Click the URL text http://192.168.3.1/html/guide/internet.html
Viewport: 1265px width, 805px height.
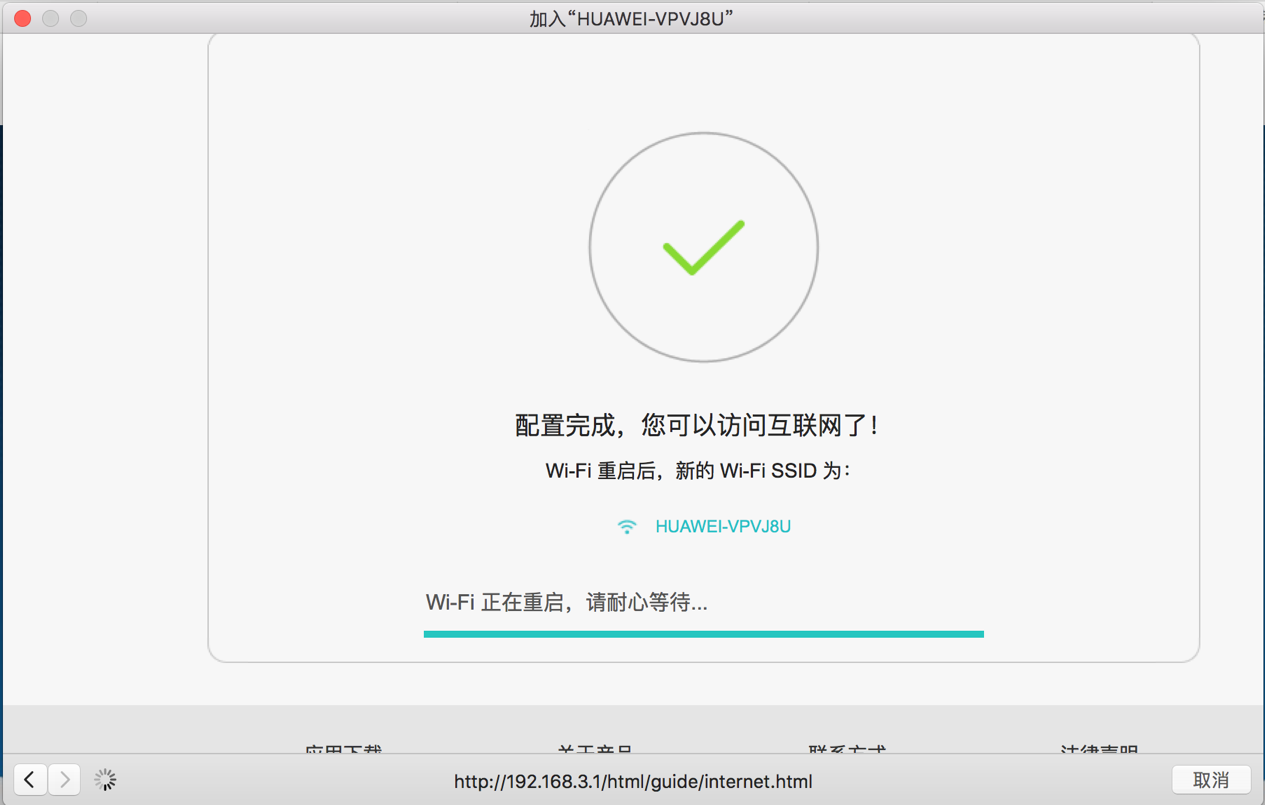tap(633, 781)
